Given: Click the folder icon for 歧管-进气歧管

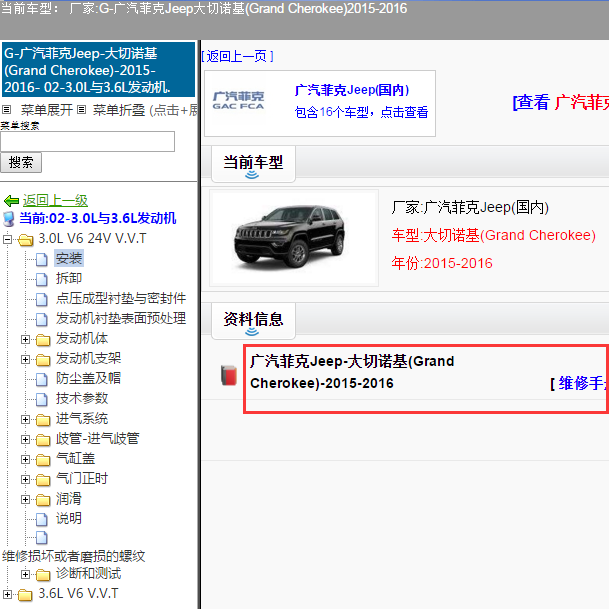Looking at the screenshot, I should click(43, 440).
